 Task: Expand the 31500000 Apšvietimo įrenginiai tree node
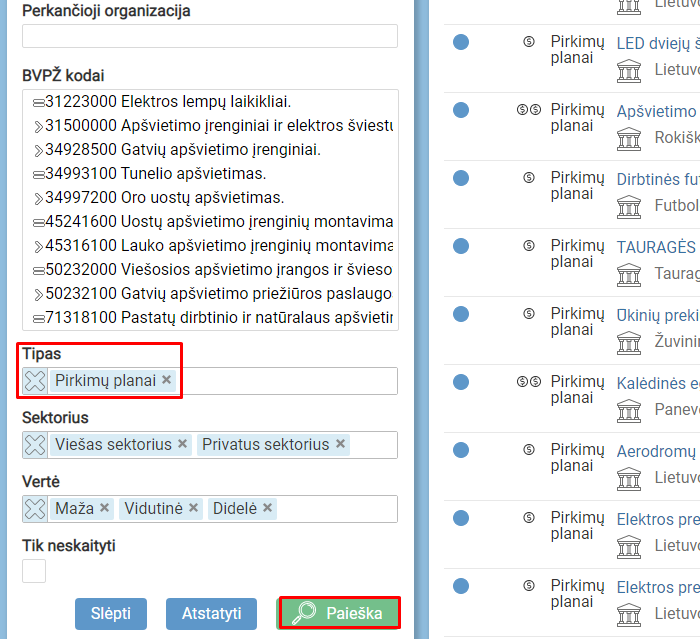38,127
